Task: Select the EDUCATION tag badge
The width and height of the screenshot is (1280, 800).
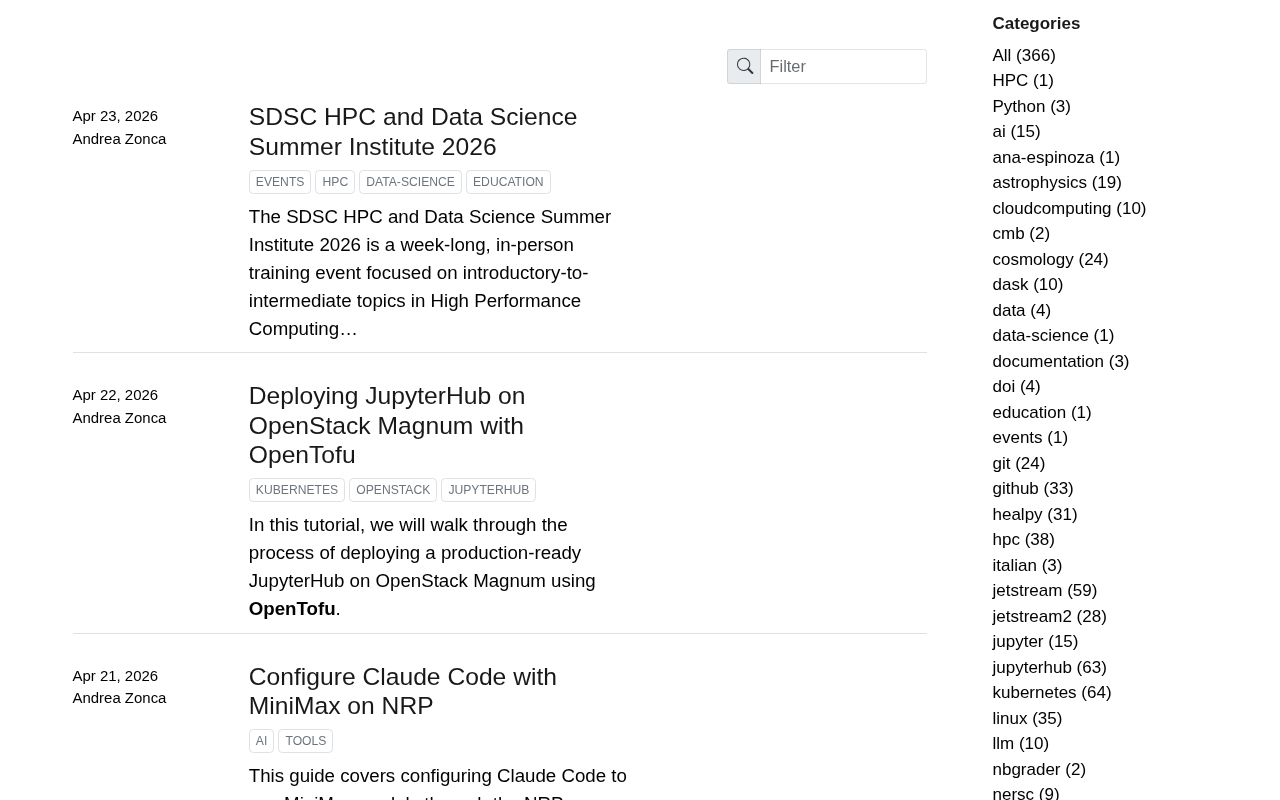Action: pyautogui.click(x=508, y=182)
